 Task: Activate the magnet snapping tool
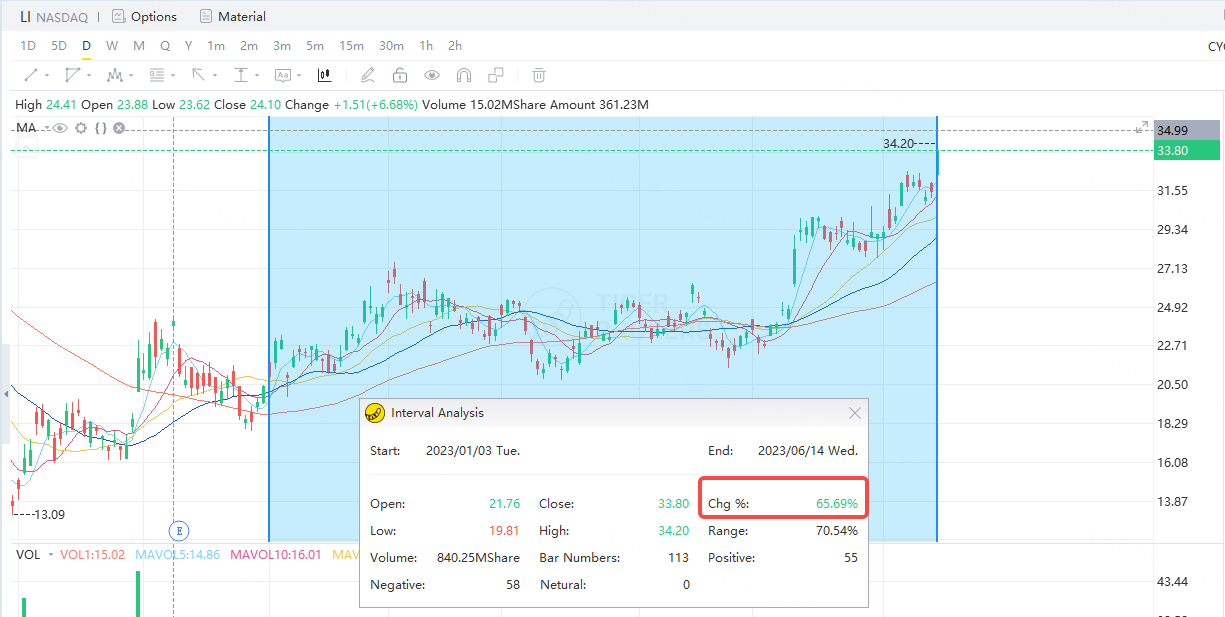tap(462, 75)
